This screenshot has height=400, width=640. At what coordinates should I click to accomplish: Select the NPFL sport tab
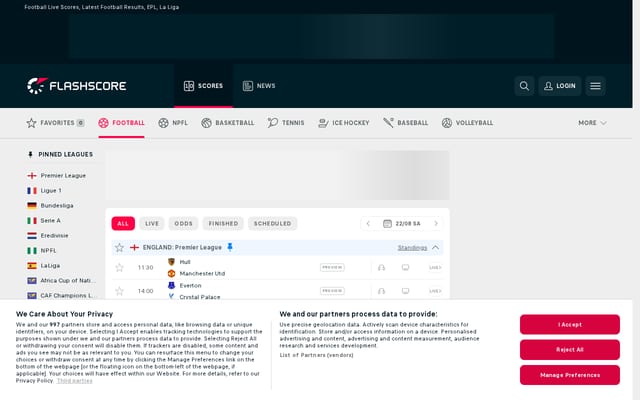(x=173, y=123)
